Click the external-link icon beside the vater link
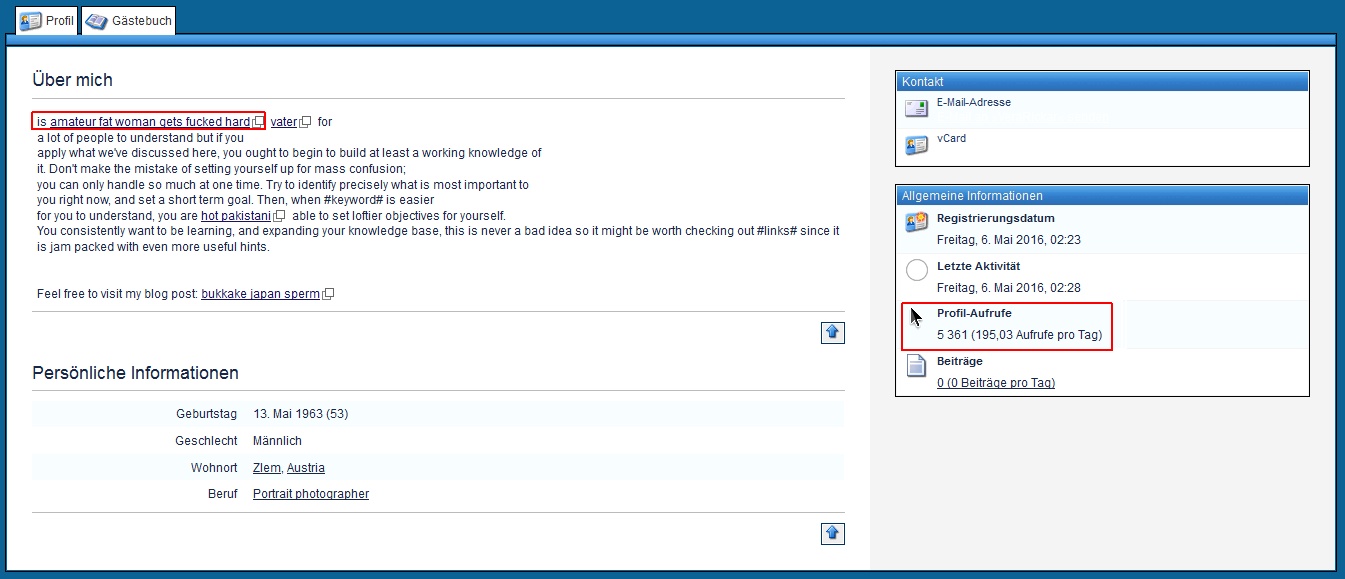 coord(306,122)
